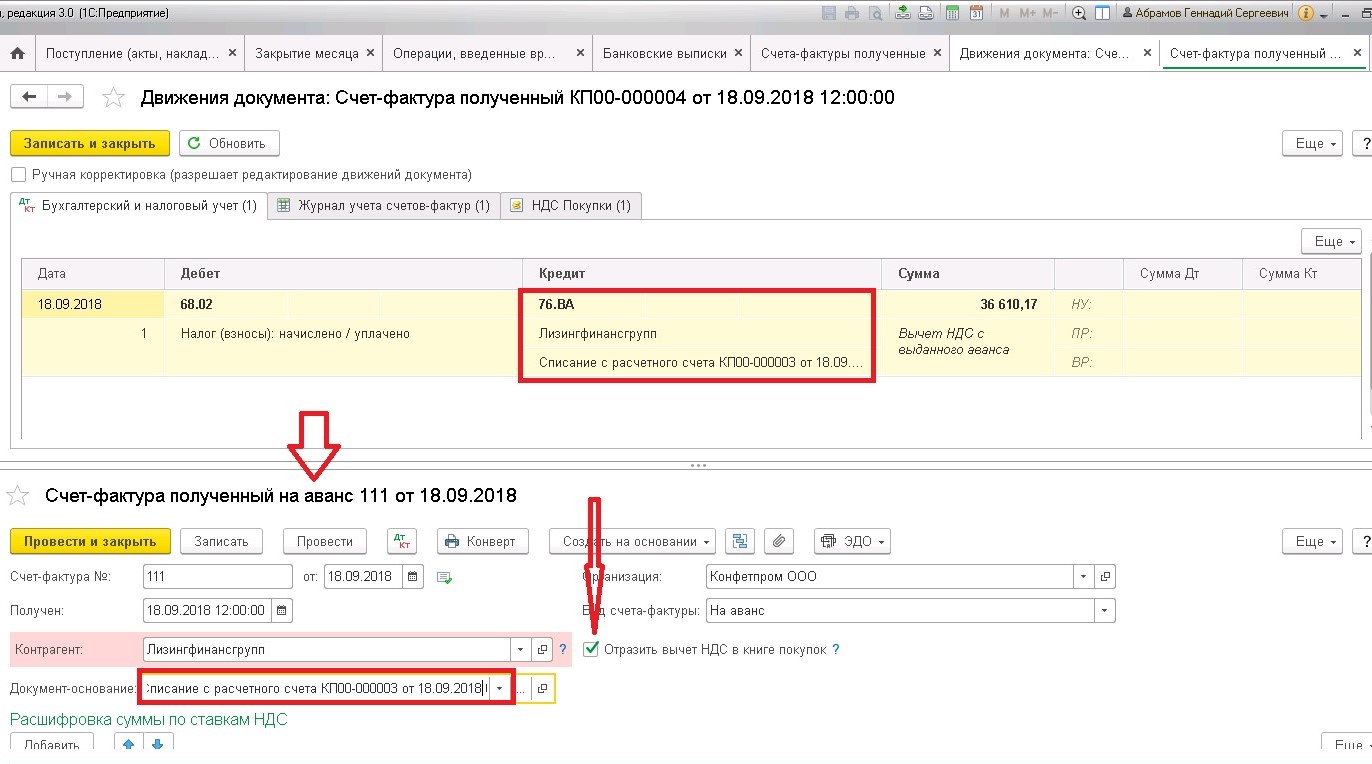
Task: Click the Провести и закрыть button
Action: coord(90,541)
